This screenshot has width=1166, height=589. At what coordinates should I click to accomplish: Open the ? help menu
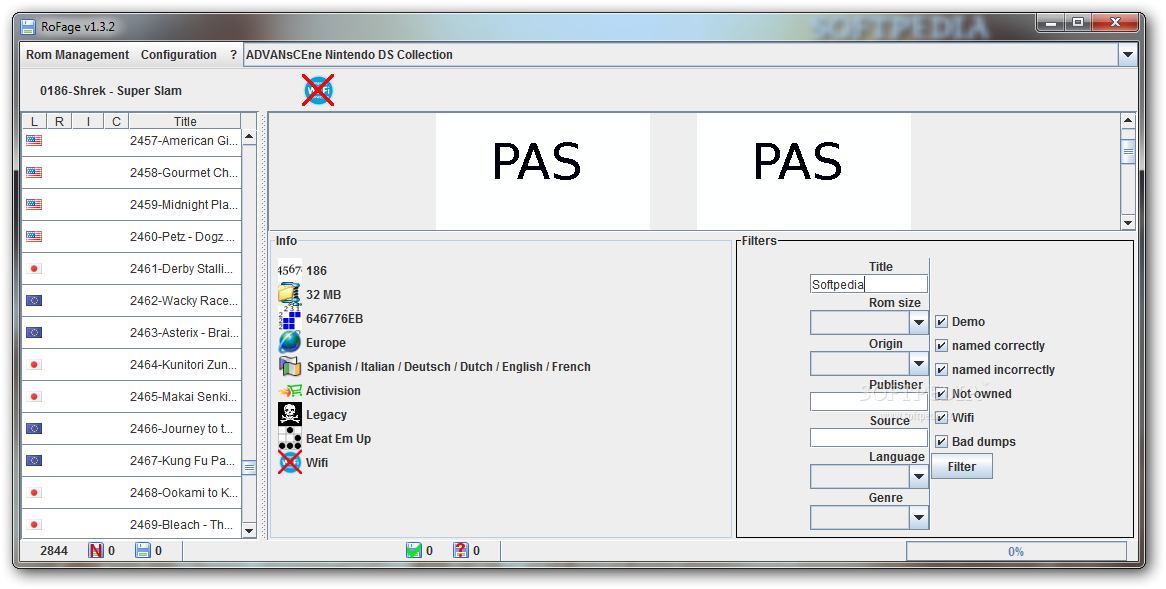(x=233, y=54)
